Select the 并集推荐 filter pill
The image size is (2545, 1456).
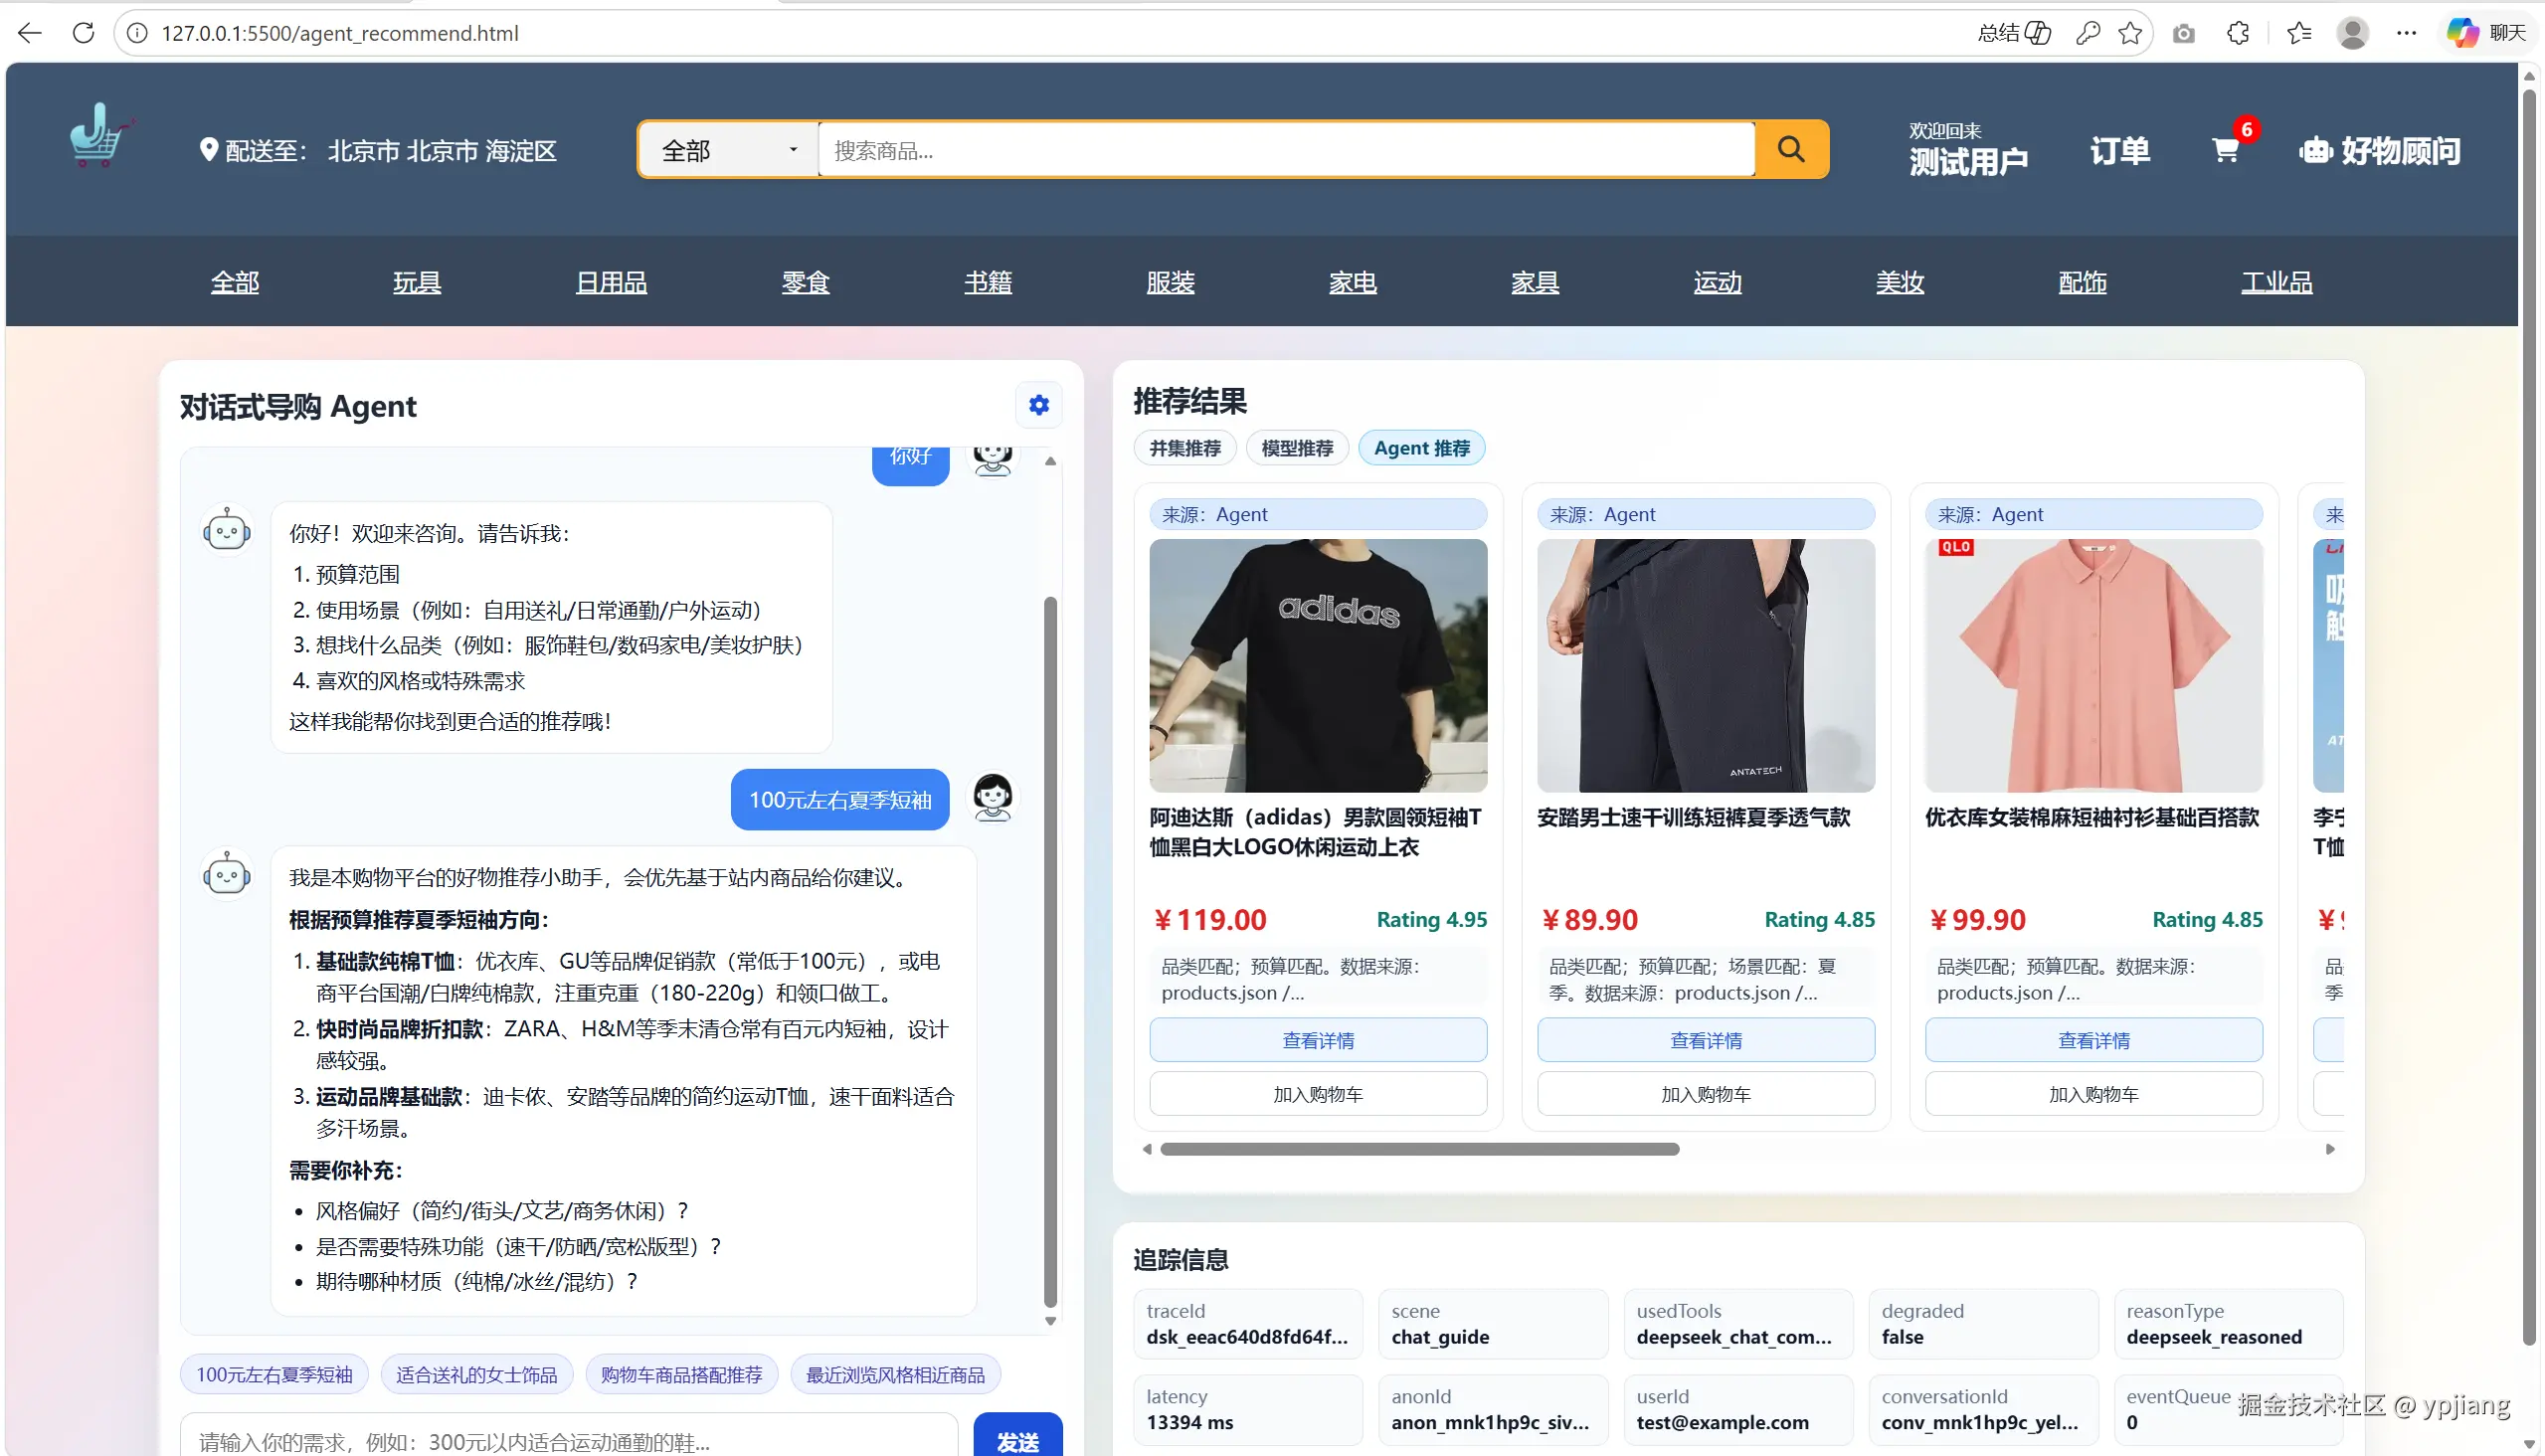1185,448
